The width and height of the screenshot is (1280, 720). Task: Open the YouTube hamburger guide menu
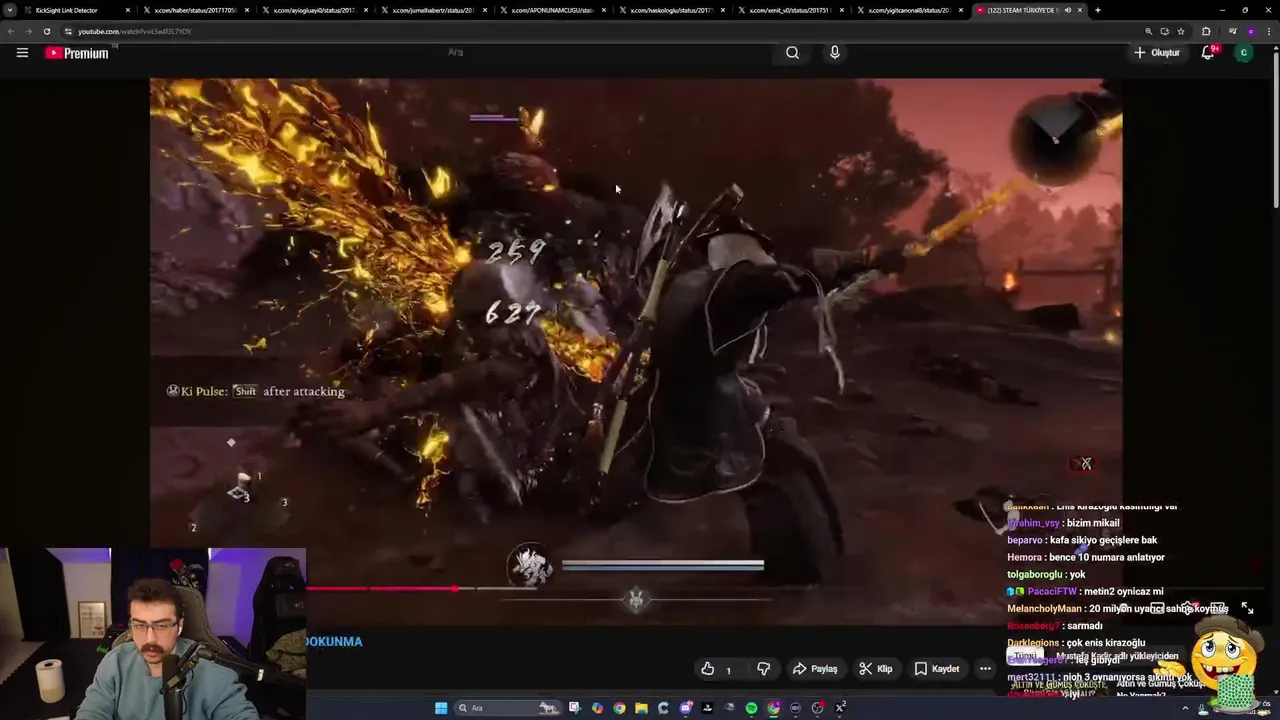22,53
